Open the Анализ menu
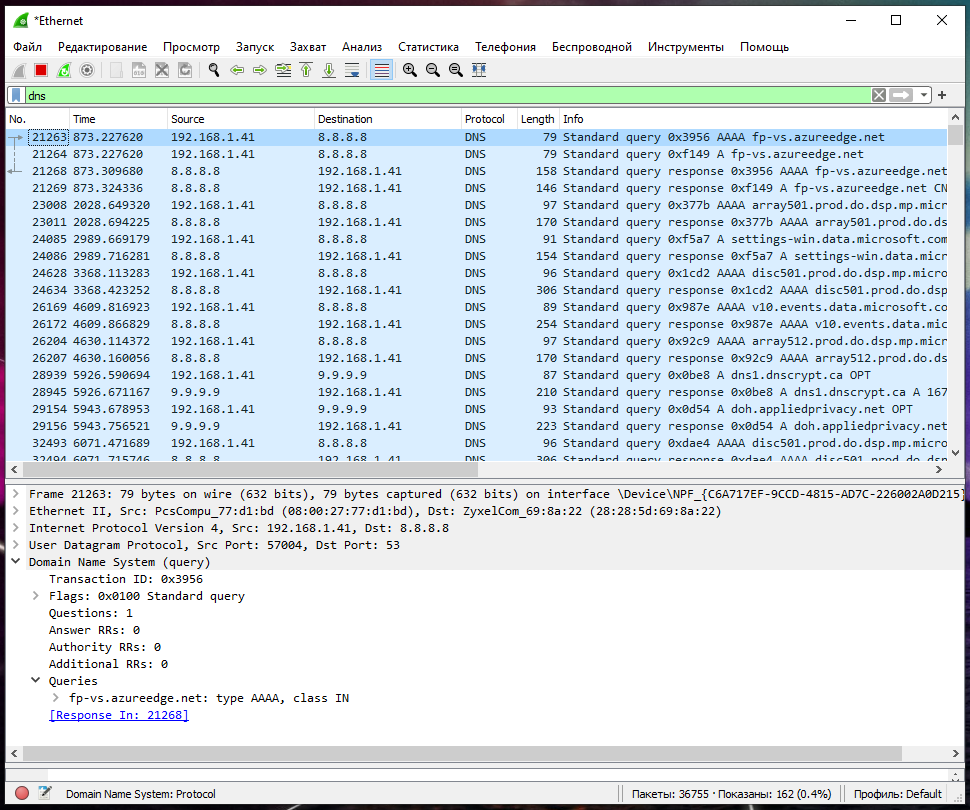 click(x=362, y=47)
